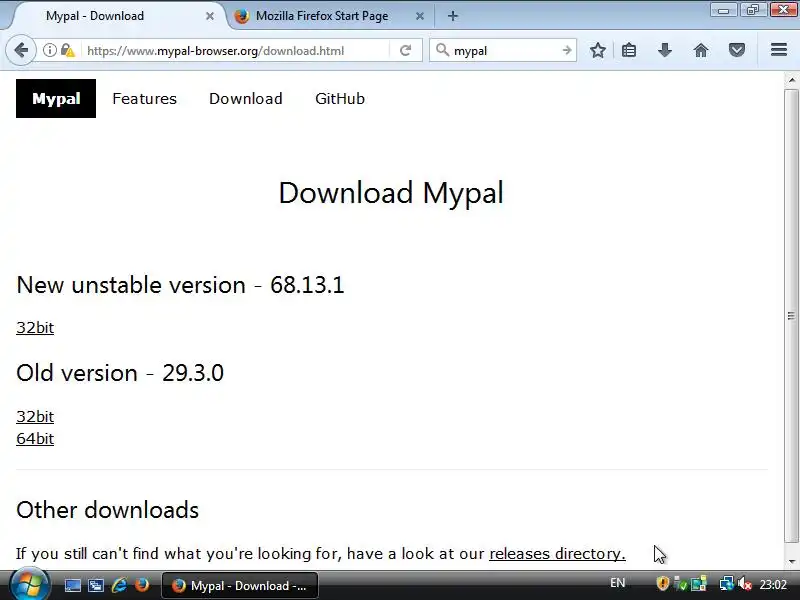Click the padlock warning icon in address bar
Viewport: 800px width, 600px height.
[x=67, y=51]
